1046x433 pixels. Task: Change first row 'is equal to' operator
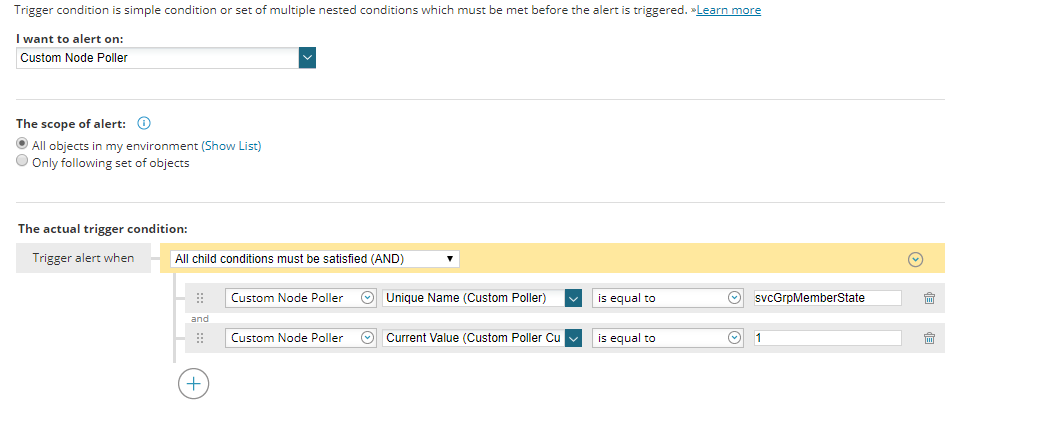tap(668, 298)
